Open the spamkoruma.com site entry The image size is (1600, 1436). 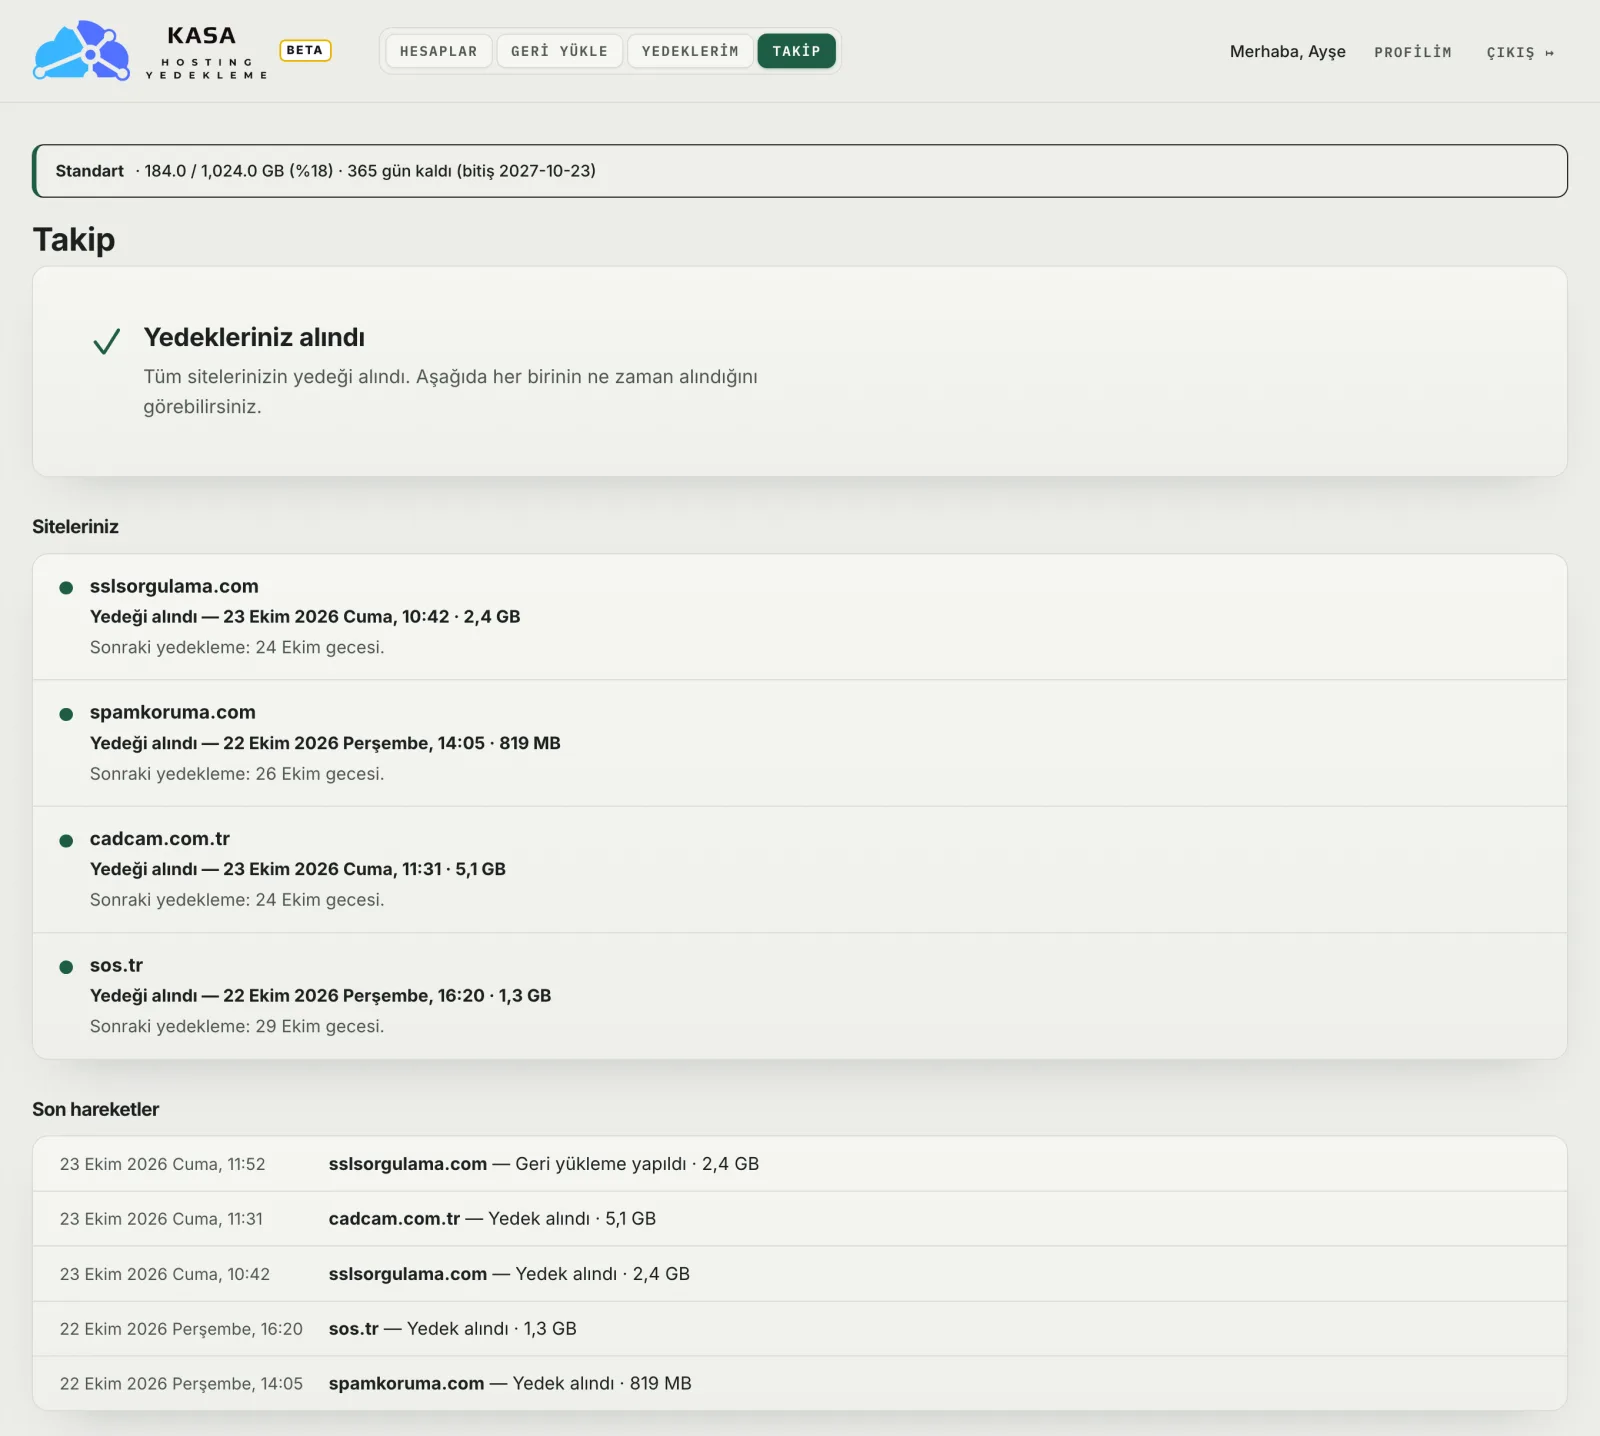[x=800, y=743]
